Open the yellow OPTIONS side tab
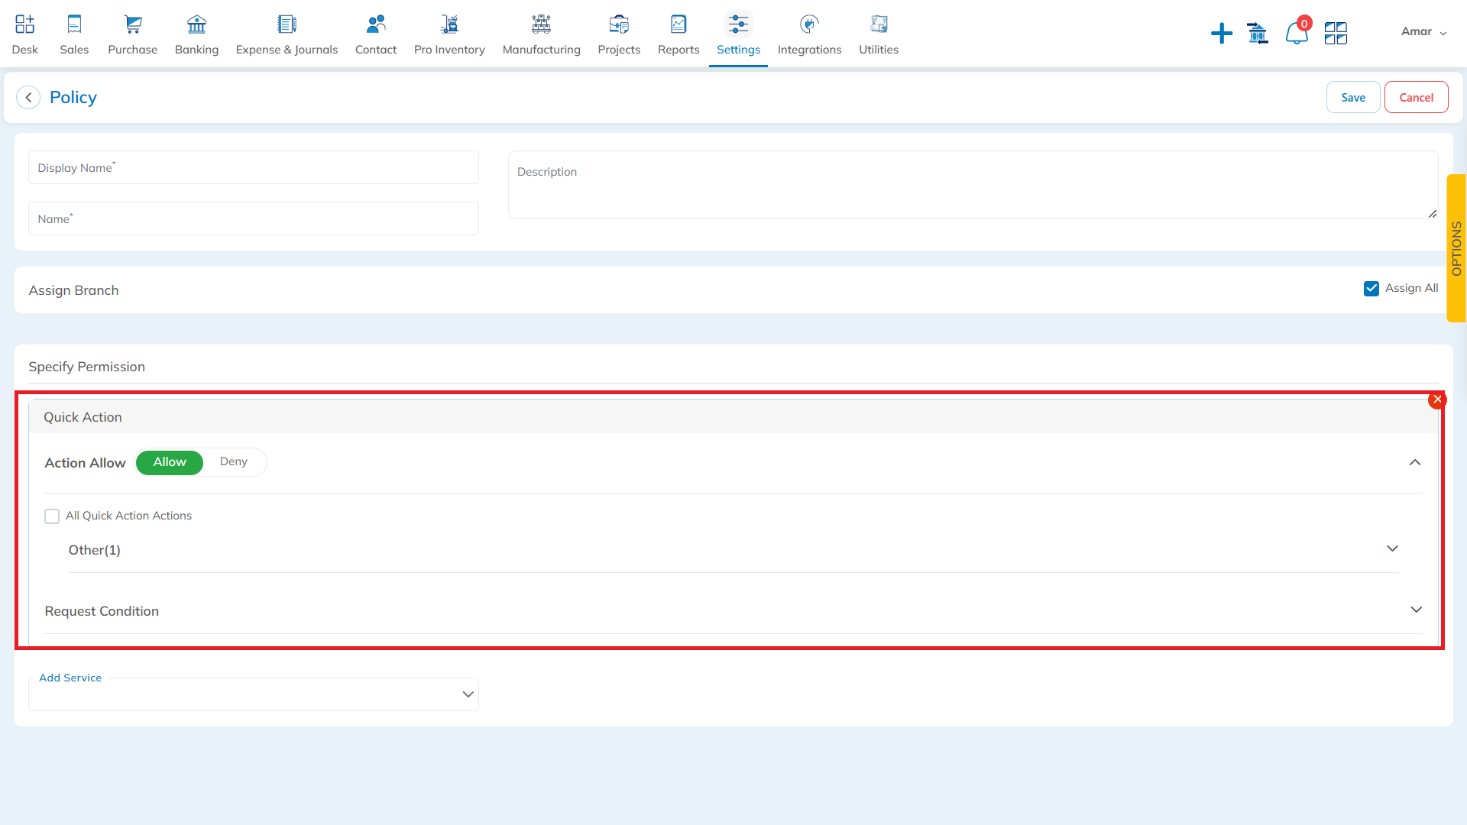 pyautogui.click(x=1456, y=248)
